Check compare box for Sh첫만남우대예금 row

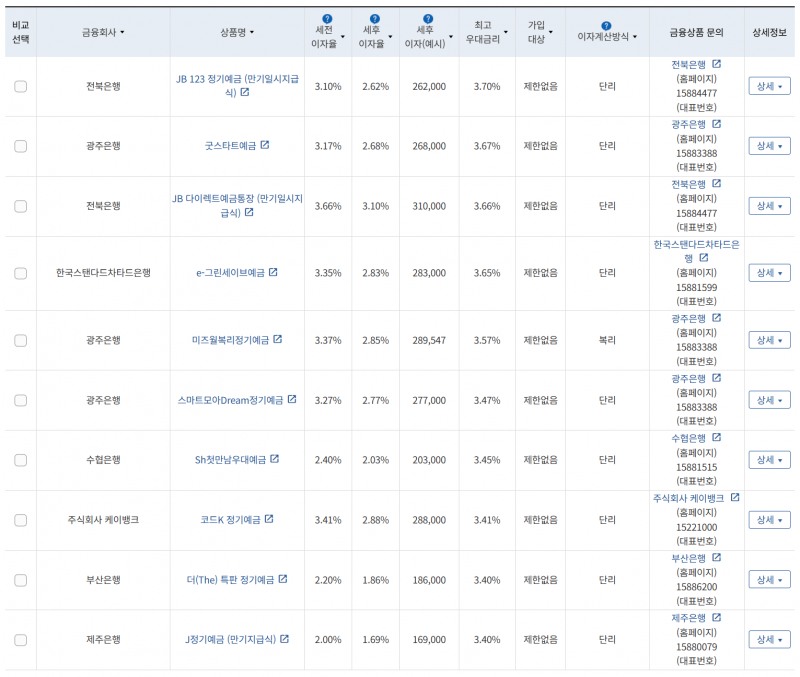click(x=20, y=460)
